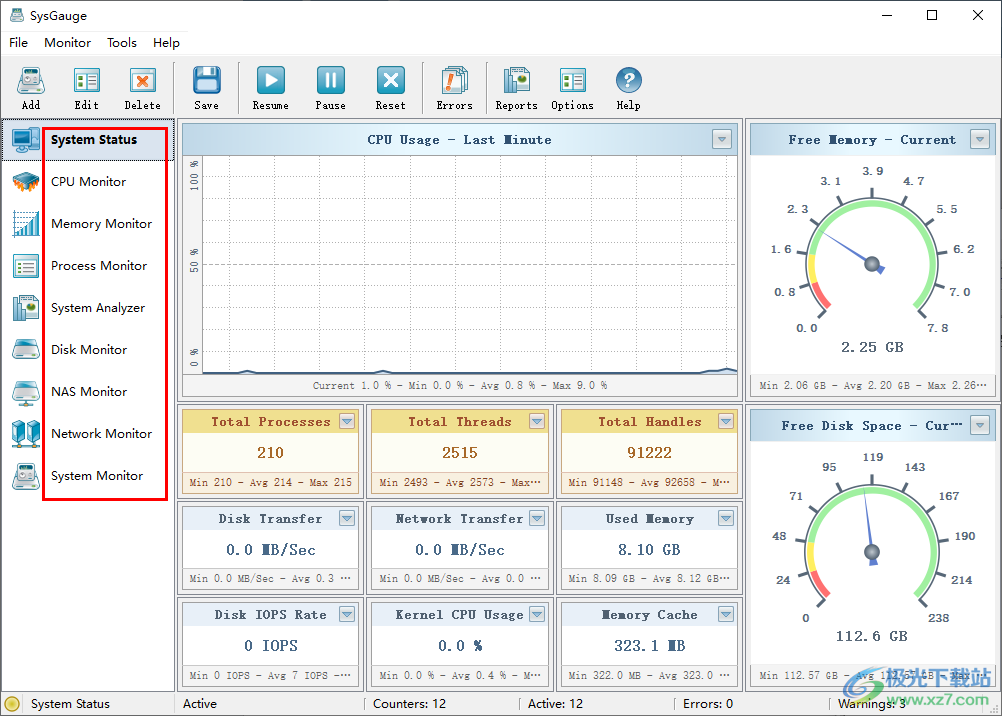This screenshot has height=716, width=1002.
Task: Click the Help question mark icon
Action: (629, 81)
